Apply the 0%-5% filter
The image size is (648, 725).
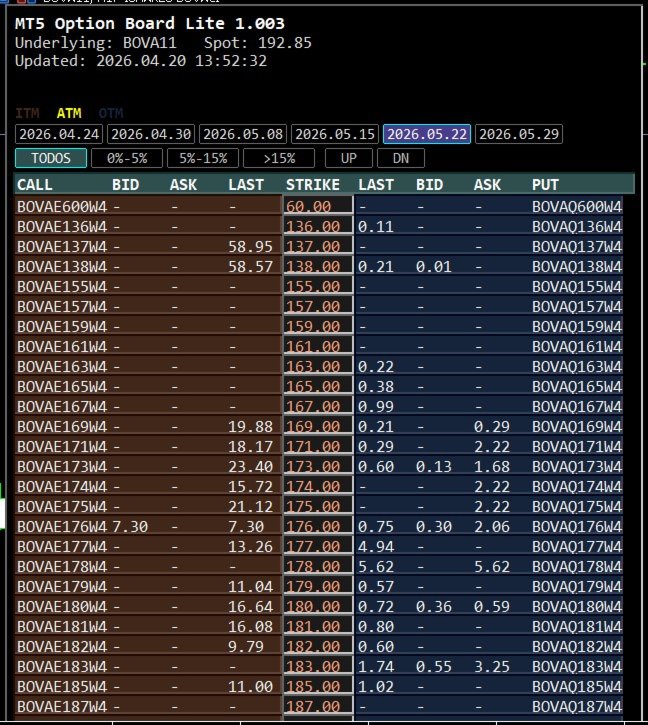point(127,158)
